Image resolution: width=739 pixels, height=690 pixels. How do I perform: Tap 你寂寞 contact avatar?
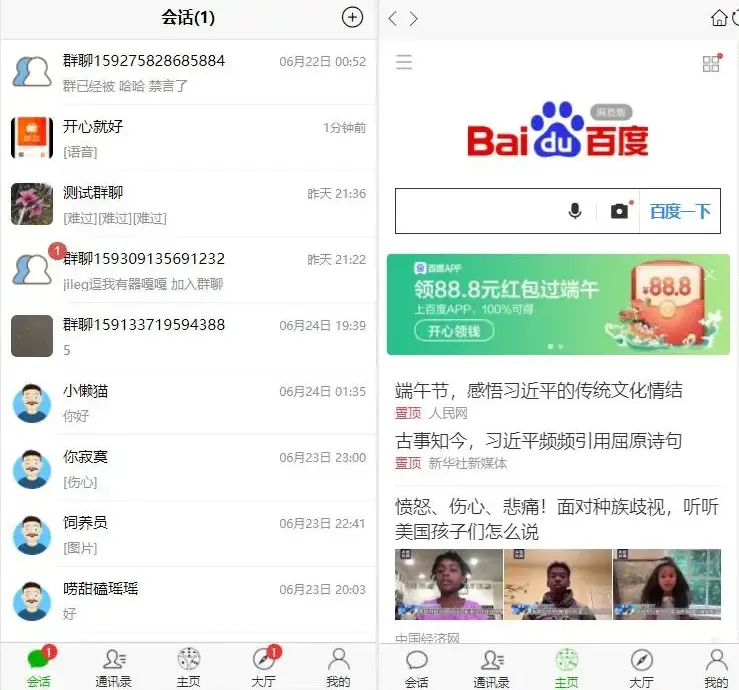[x=32, y=468]
